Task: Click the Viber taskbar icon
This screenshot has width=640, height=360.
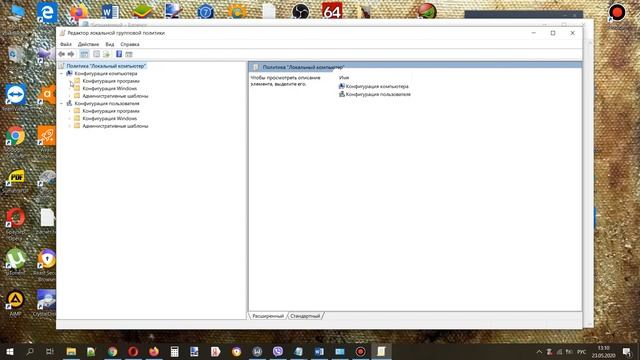Action: pos(278,351)
